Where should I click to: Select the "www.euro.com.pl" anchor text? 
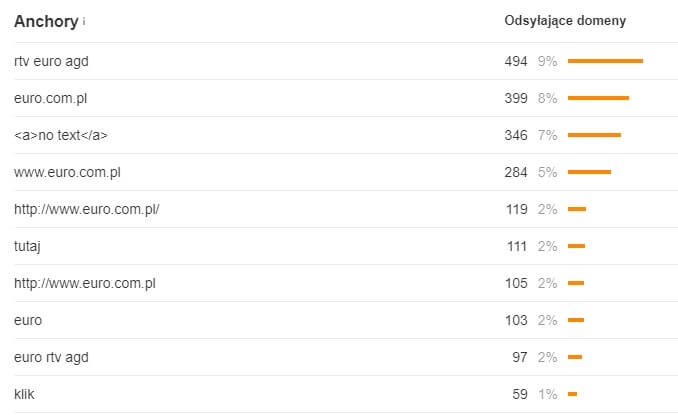[x=67, y=172]
